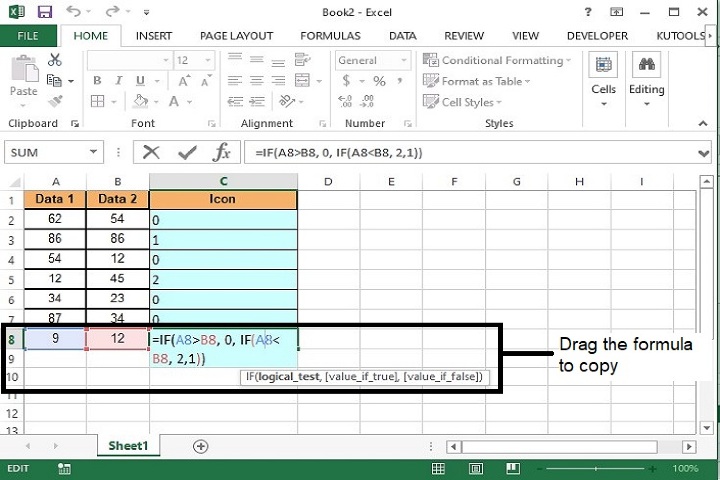Click the Insert Function fx button

[x=222, y=152]
